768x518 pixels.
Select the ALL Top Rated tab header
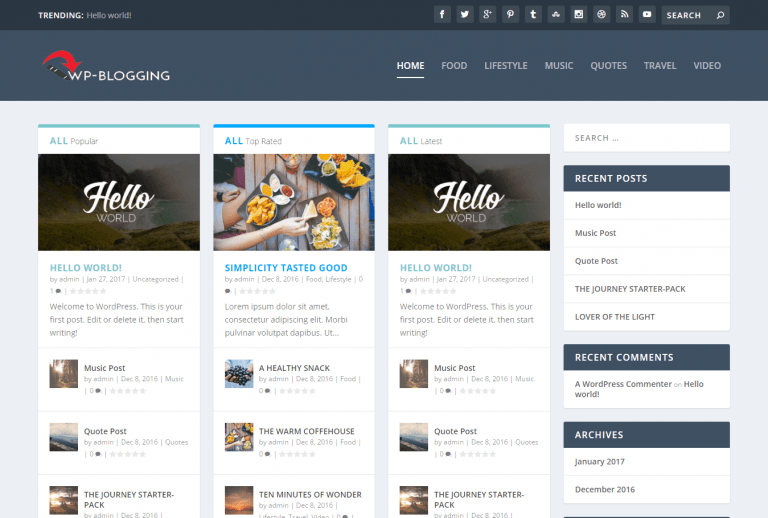coord(253,141)
